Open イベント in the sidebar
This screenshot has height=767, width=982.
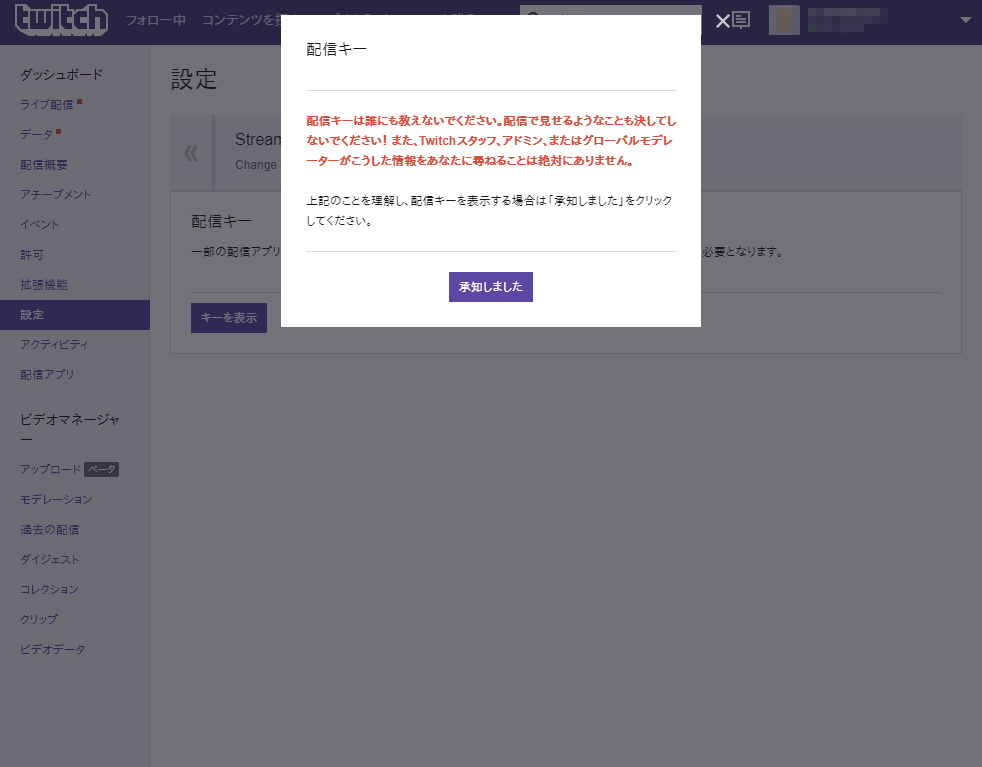click(x=39, y=224)
